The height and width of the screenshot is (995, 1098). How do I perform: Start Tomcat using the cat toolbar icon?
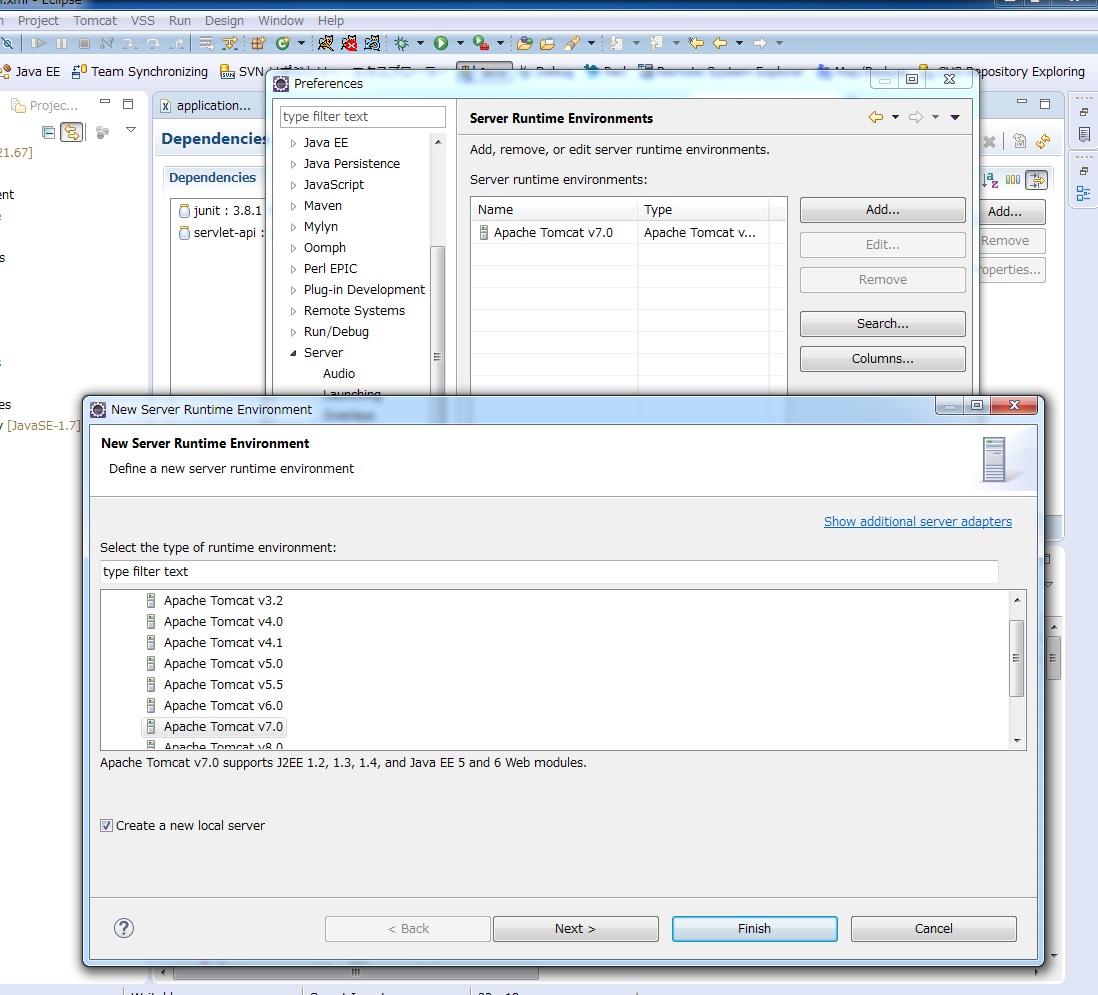point(326,43)
